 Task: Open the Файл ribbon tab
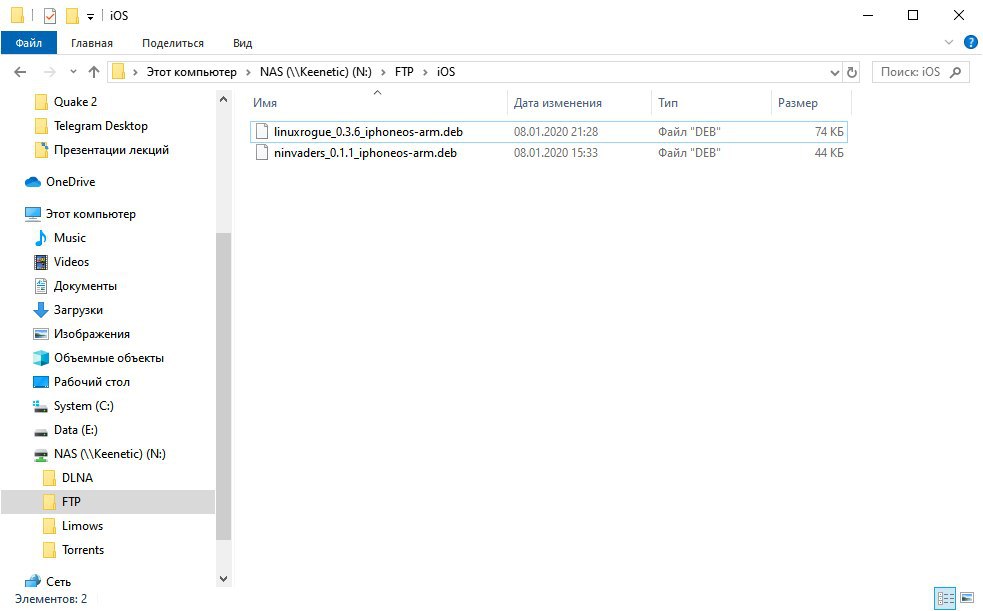click(x=29, y=43)
